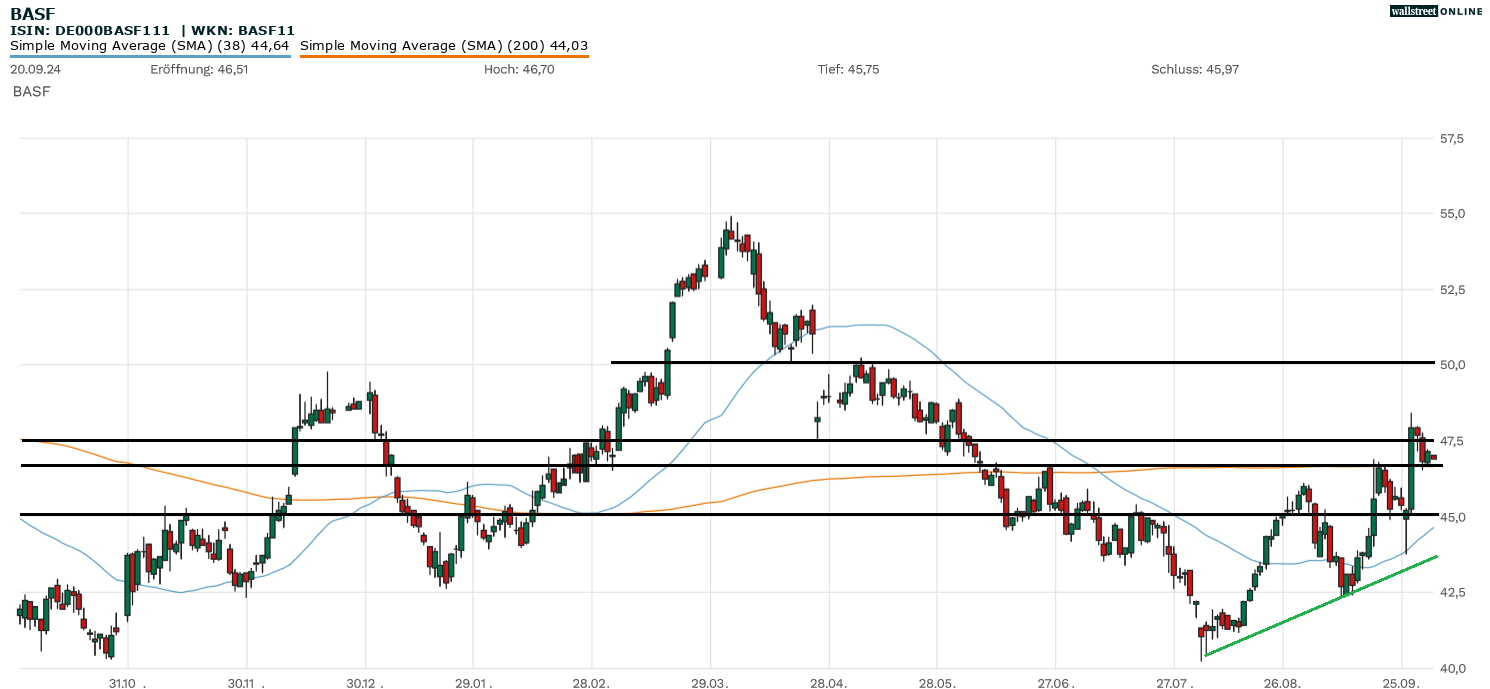This screenshot has height=689, width=1490.
Task: Click the 28.02. date on the x-axis
Action: click(x=591, y=684)
